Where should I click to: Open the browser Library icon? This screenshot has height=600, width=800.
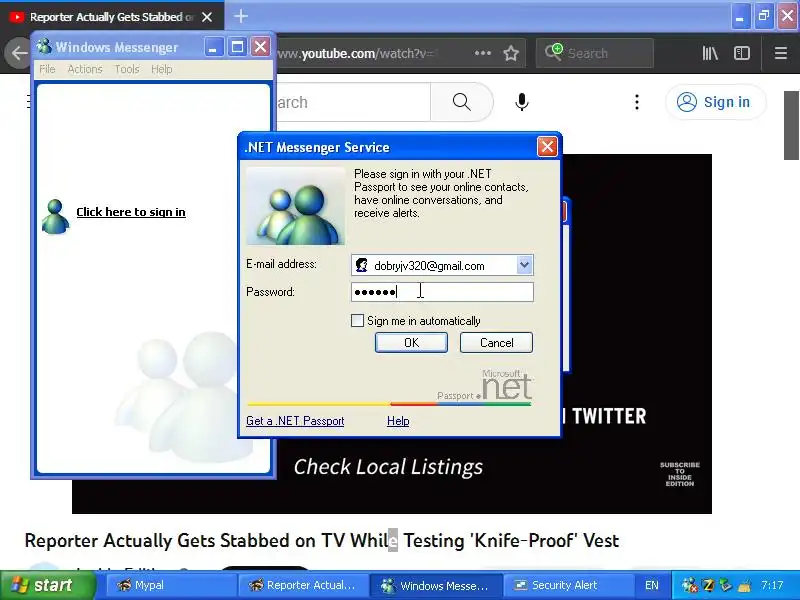coord(710,53)
